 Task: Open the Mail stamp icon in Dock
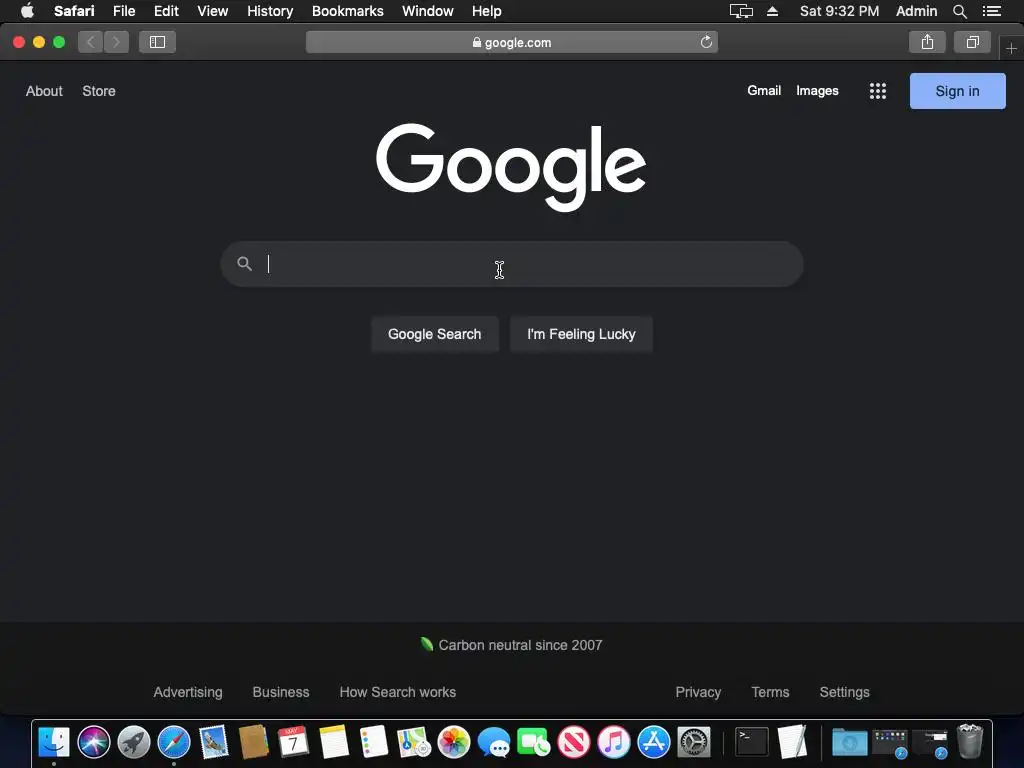[x=214, y=743]
